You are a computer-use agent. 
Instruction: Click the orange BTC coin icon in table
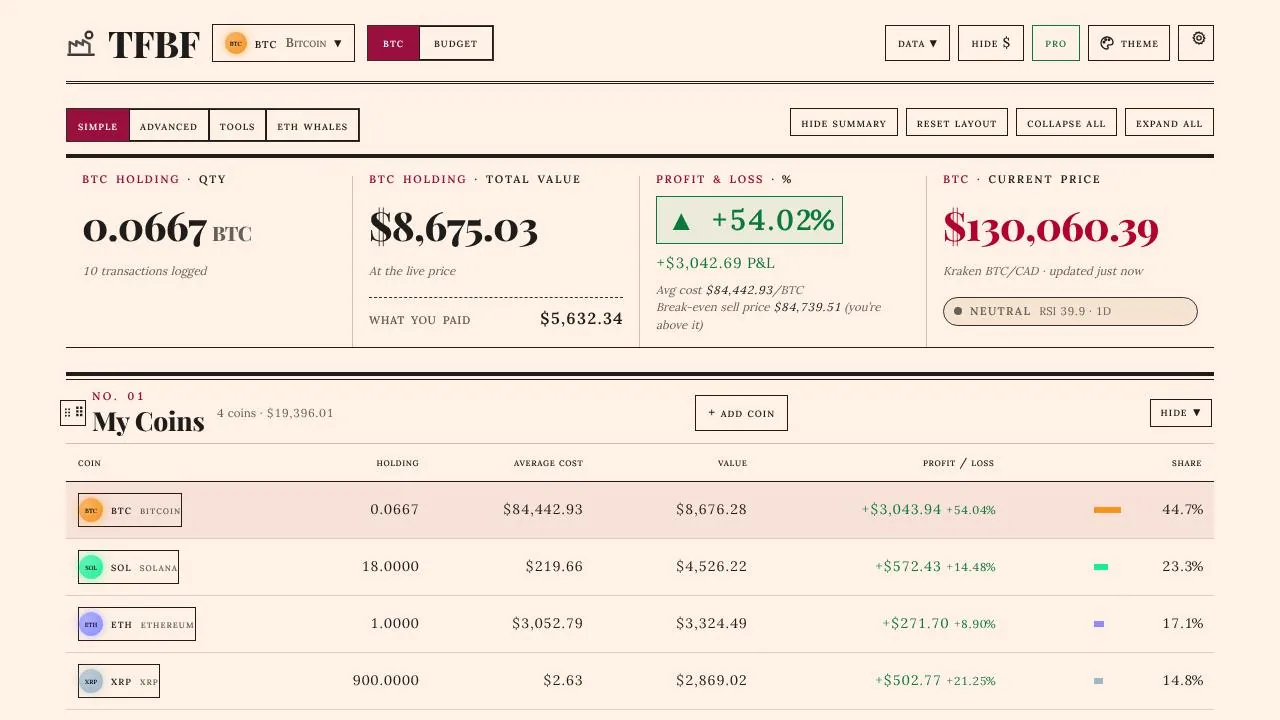(91, 510)
